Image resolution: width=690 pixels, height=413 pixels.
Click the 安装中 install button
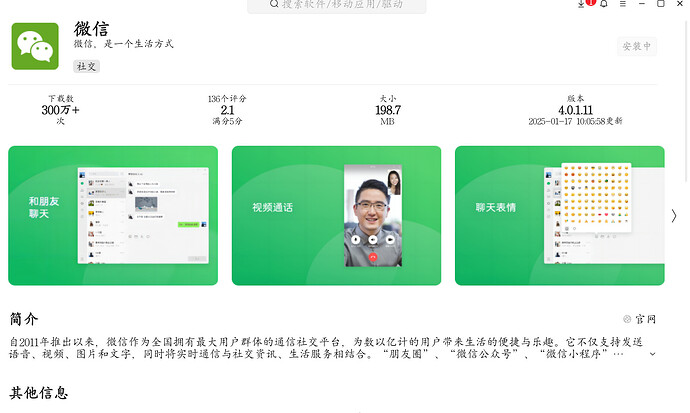click(x=637, y=46)
